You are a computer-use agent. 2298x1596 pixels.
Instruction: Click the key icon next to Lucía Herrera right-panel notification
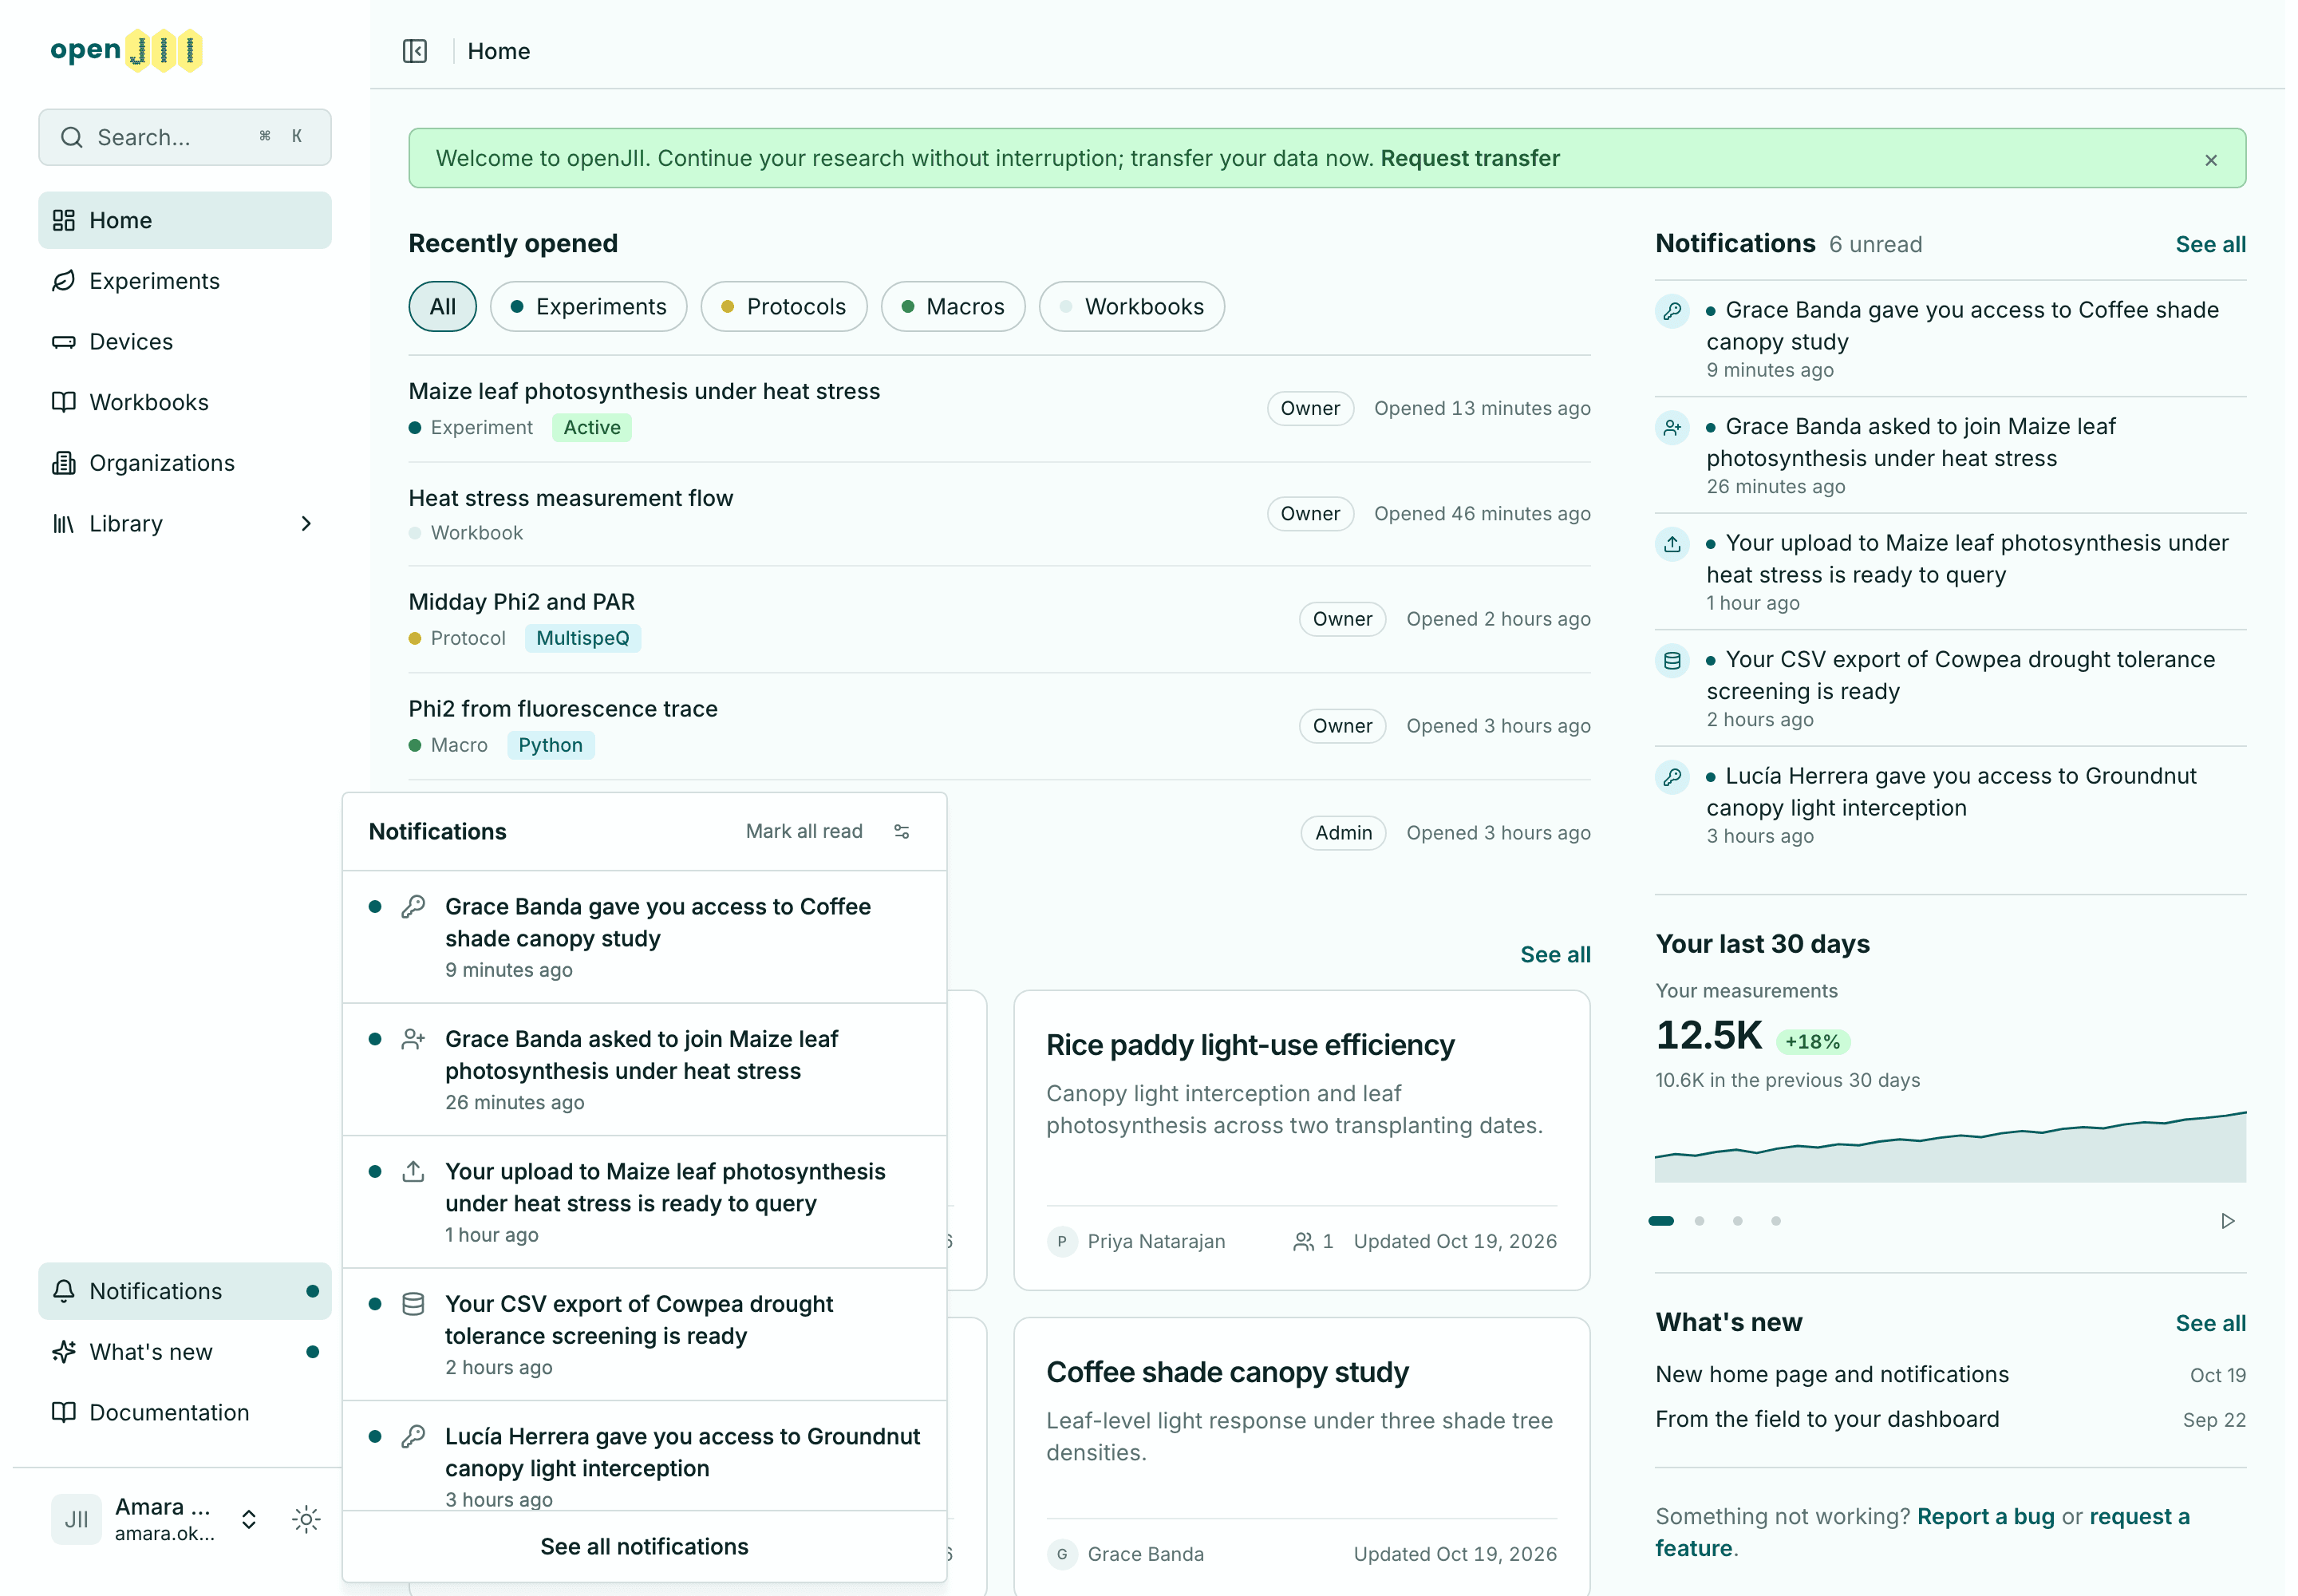pos(1672,777)
